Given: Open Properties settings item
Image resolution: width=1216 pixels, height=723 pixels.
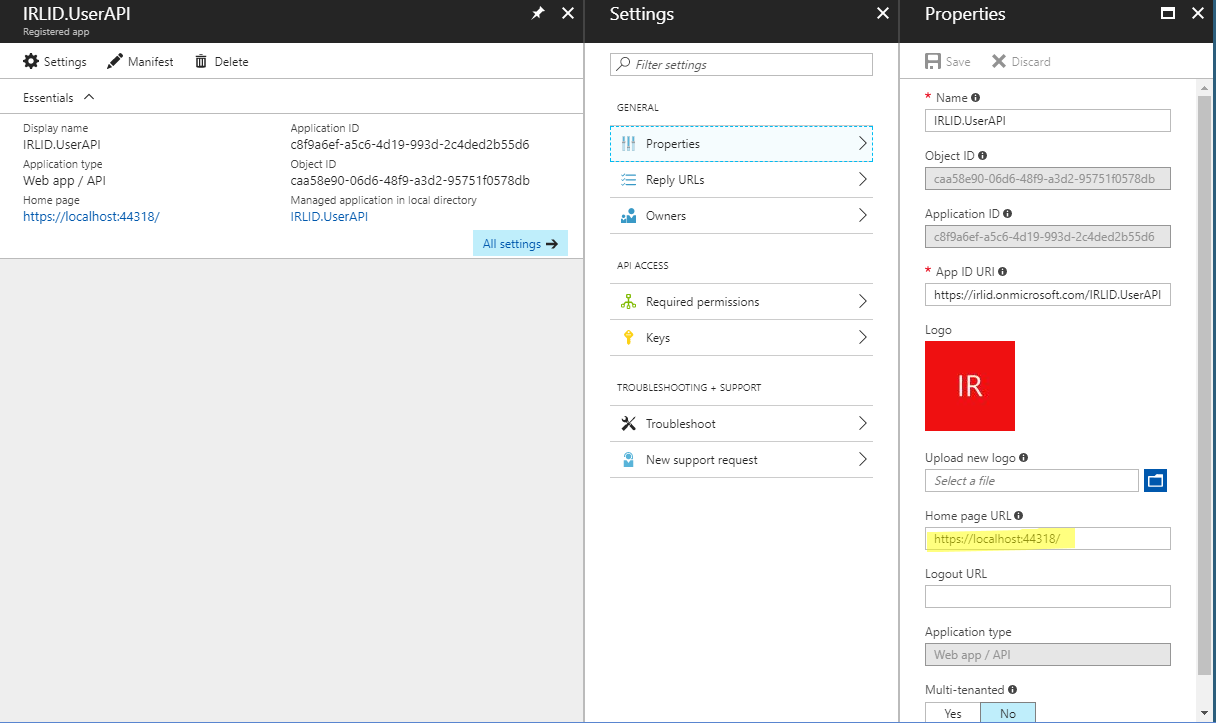Looking at the screenshot, I should tap(741, 144).
